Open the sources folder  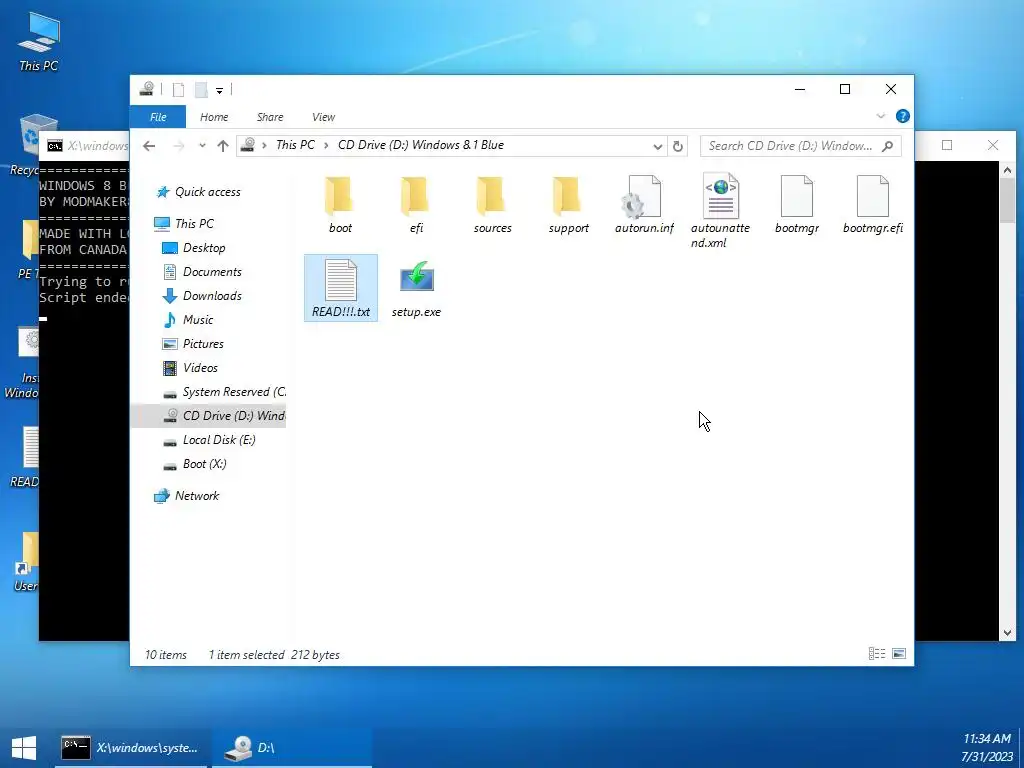492,204
